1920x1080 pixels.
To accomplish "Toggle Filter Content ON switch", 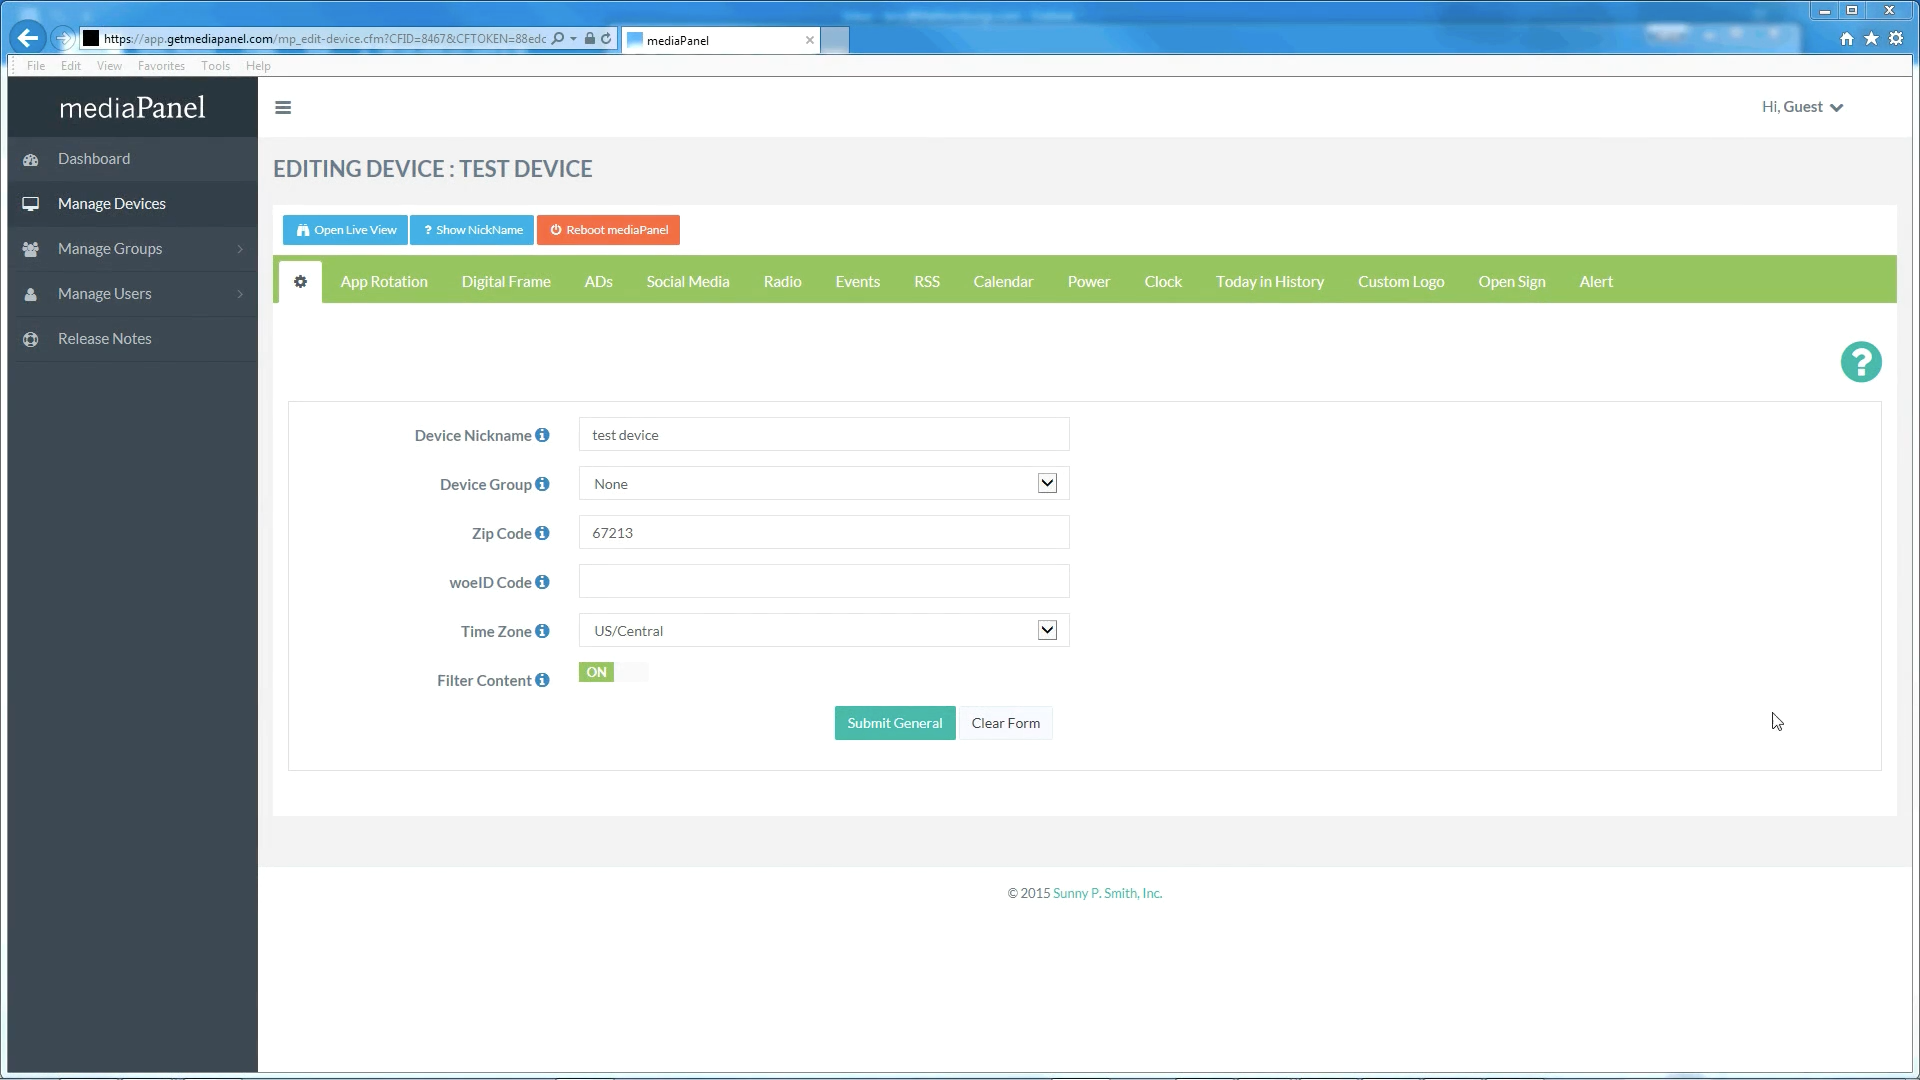I will point(612,672).
